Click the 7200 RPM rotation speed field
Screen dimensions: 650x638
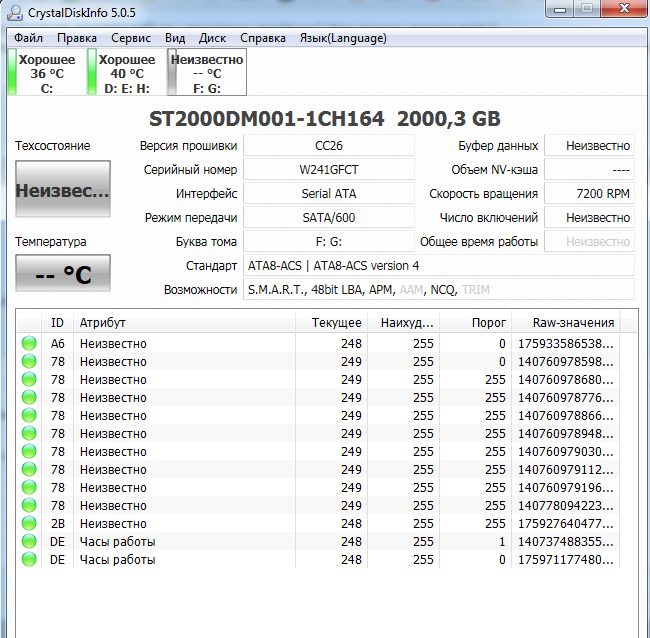(x=589, y=194)
